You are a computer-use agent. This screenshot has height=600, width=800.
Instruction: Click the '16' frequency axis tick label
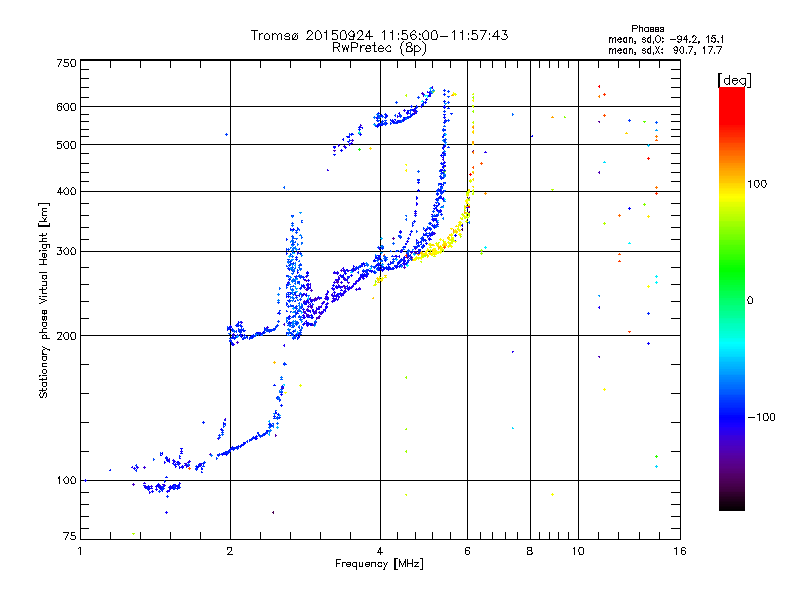pos(680,551)
